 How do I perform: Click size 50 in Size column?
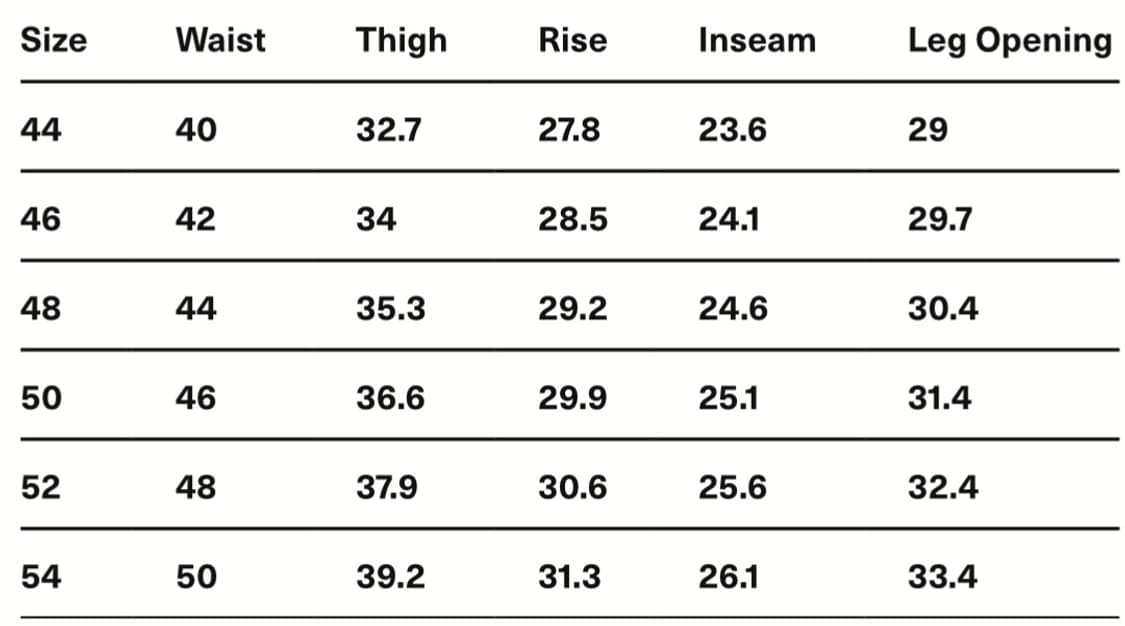41,398
